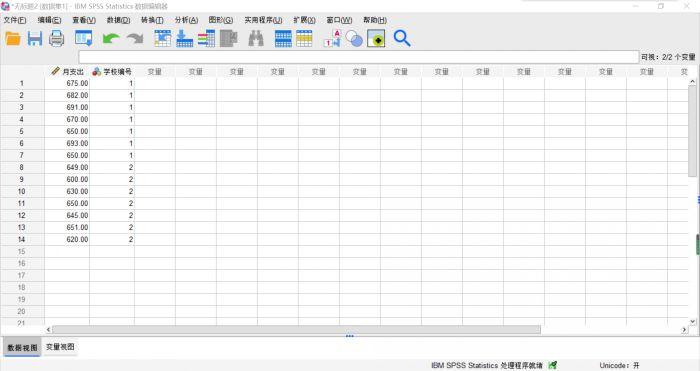Open the 实用程序(U) menu

[x=263, y=20]
